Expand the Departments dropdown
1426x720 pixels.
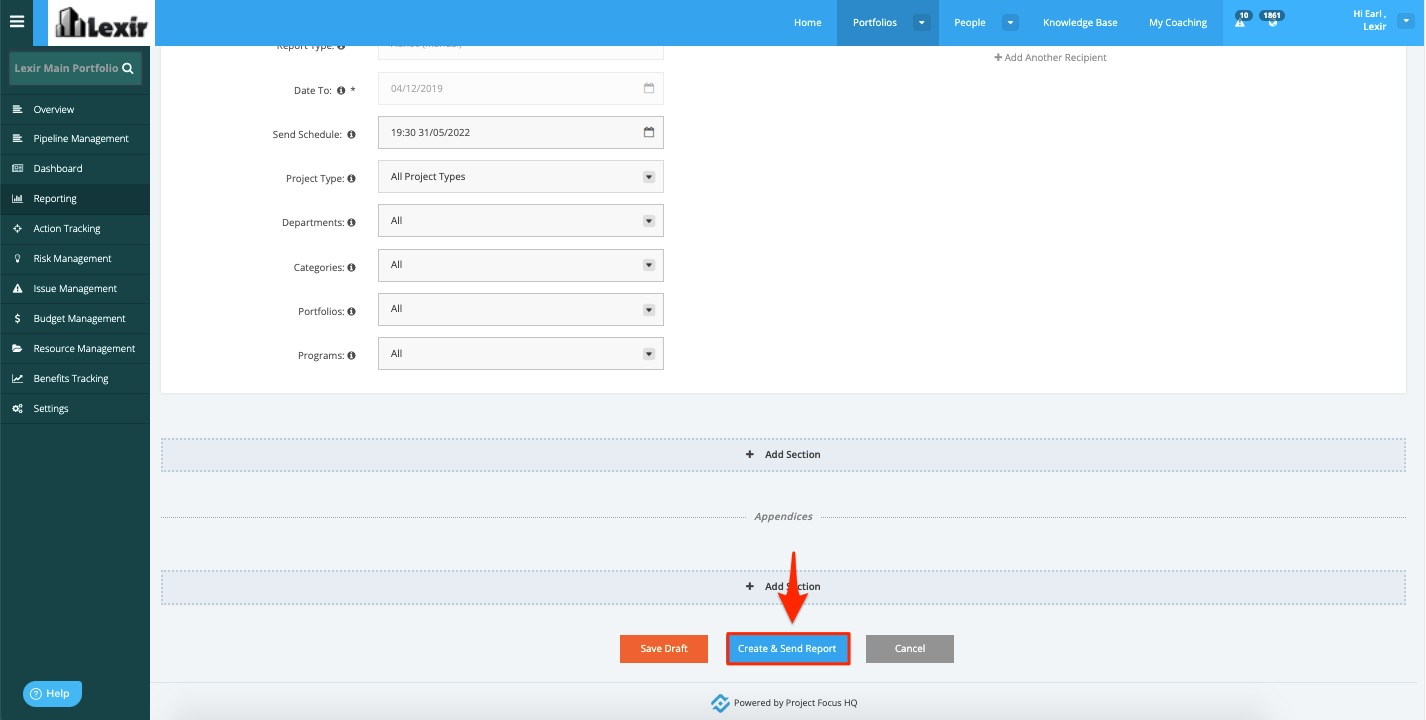pyautogui.click(x=521, y=221)
